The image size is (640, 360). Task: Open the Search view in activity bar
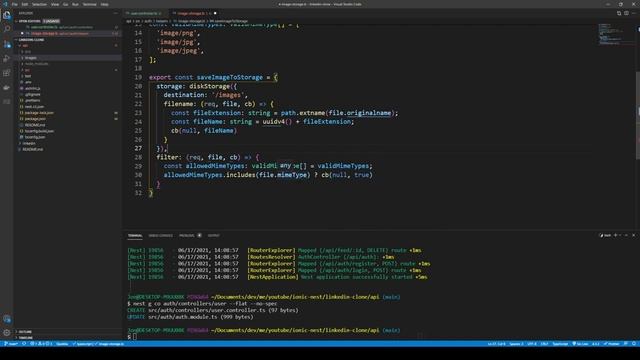7,29
